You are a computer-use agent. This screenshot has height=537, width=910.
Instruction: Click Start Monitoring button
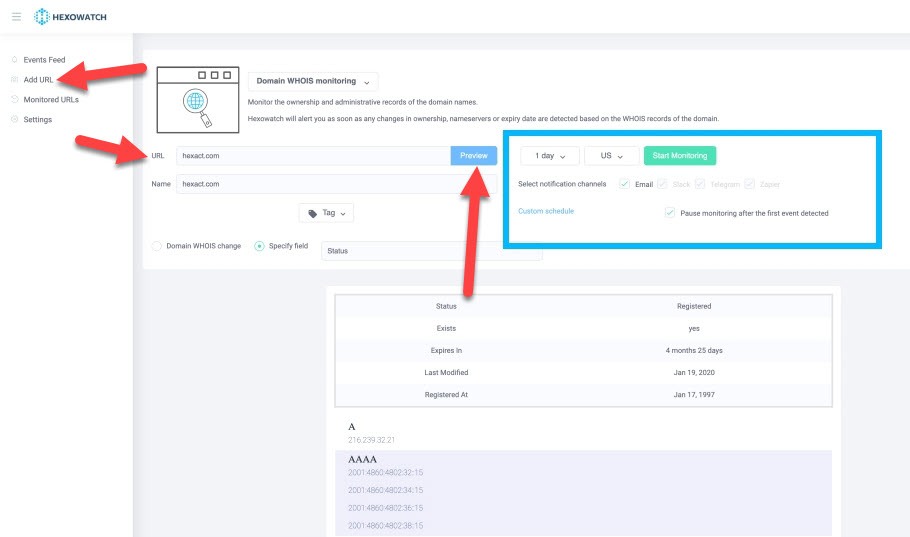pos(680,156)
